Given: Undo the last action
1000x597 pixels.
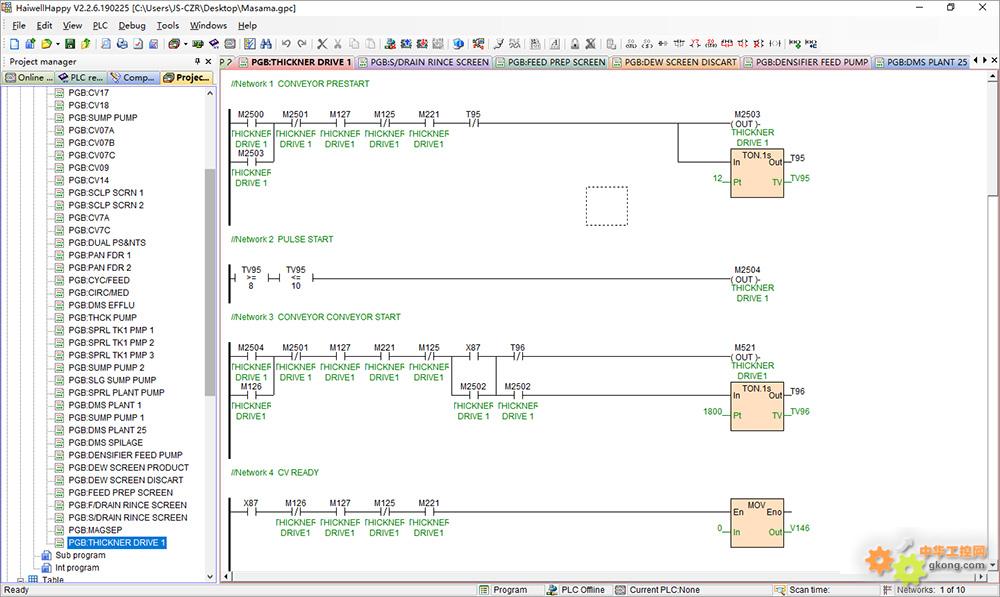Looking at the screenshot, I should 286,44.
